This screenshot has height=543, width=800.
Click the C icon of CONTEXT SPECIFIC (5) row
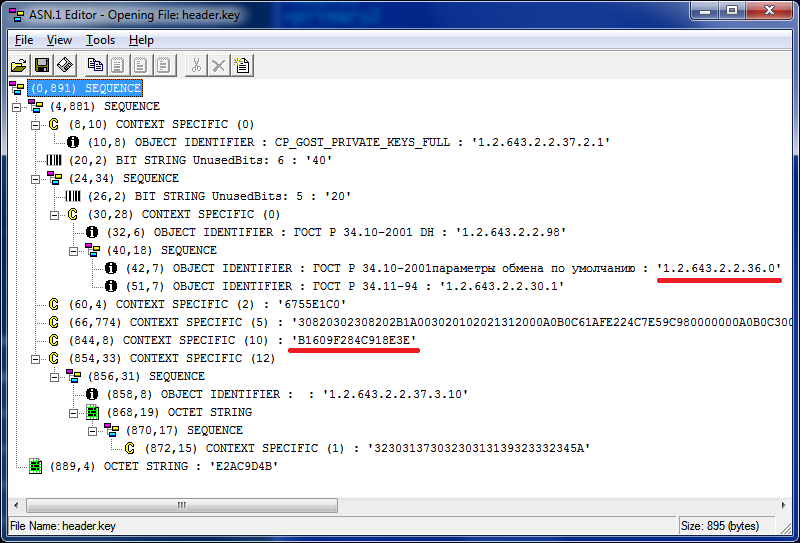tap(54, 322)
